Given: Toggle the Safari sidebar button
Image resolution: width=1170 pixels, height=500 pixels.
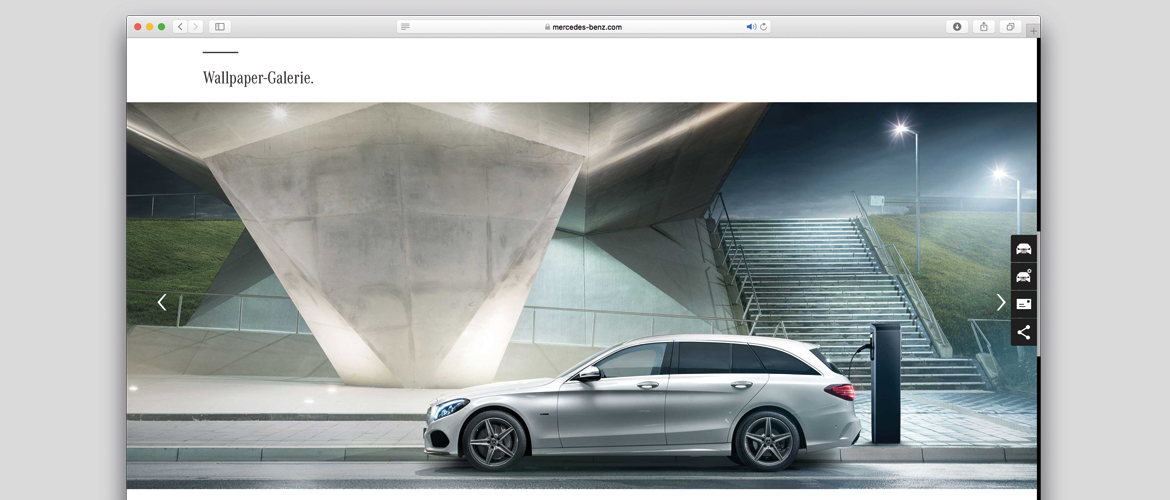Looking at the screenshot, I should point(220,27).
